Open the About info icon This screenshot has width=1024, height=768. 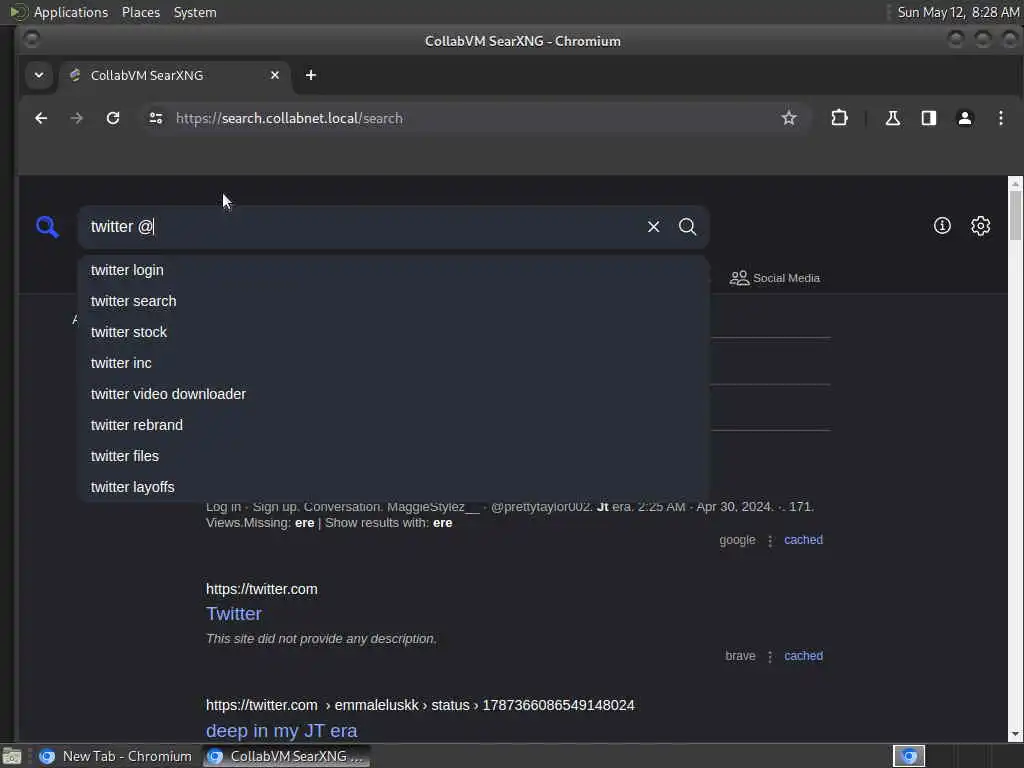942,226
